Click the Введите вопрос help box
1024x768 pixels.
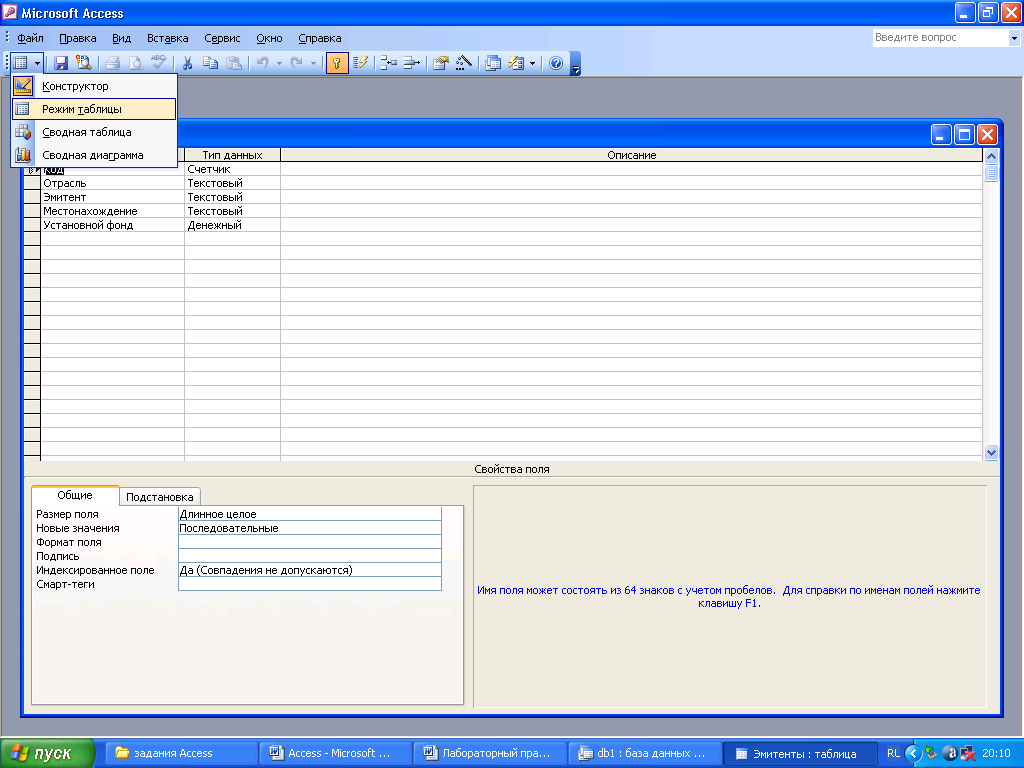940,38
